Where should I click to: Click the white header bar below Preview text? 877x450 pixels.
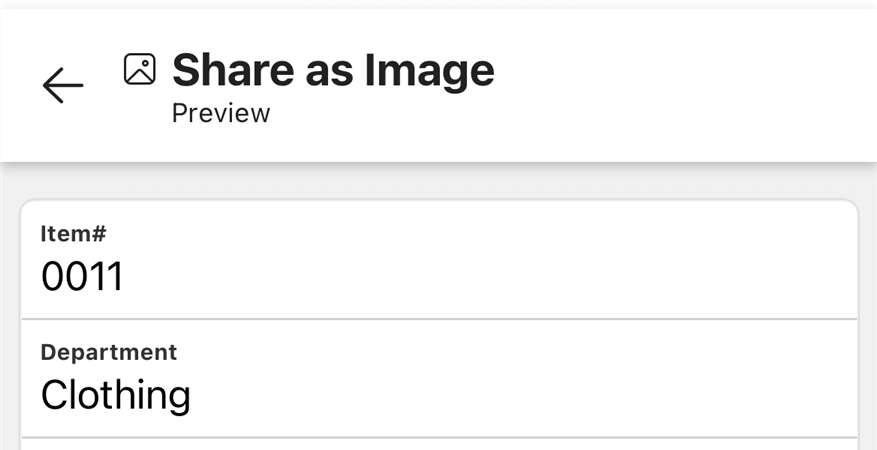438,144
